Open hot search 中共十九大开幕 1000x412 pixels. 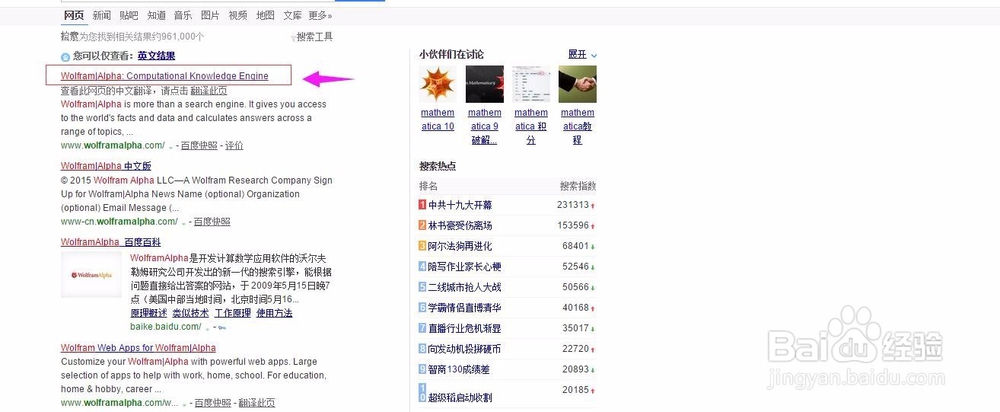(460, 205)
